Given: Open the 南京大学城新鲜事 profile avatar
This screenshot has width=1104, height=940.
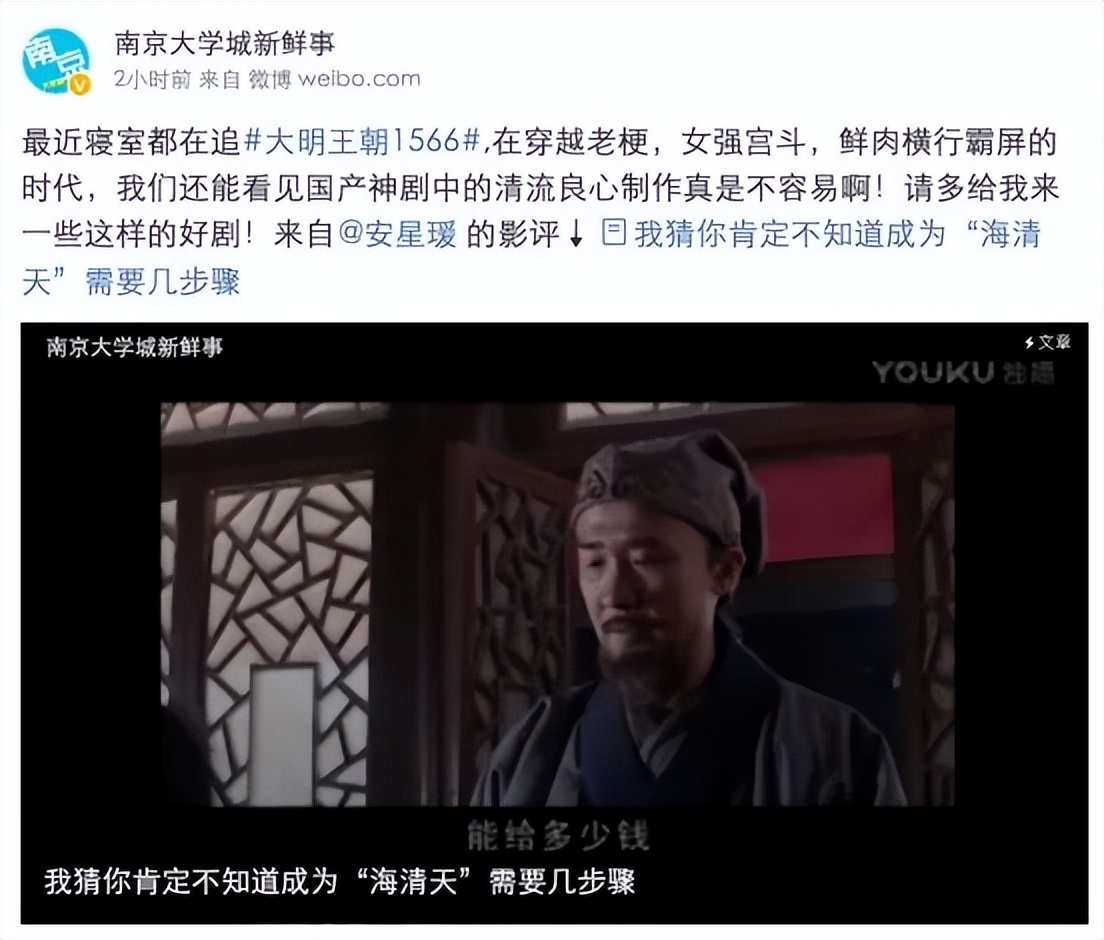Looking at the screenshot, I should tap(56, 61).
